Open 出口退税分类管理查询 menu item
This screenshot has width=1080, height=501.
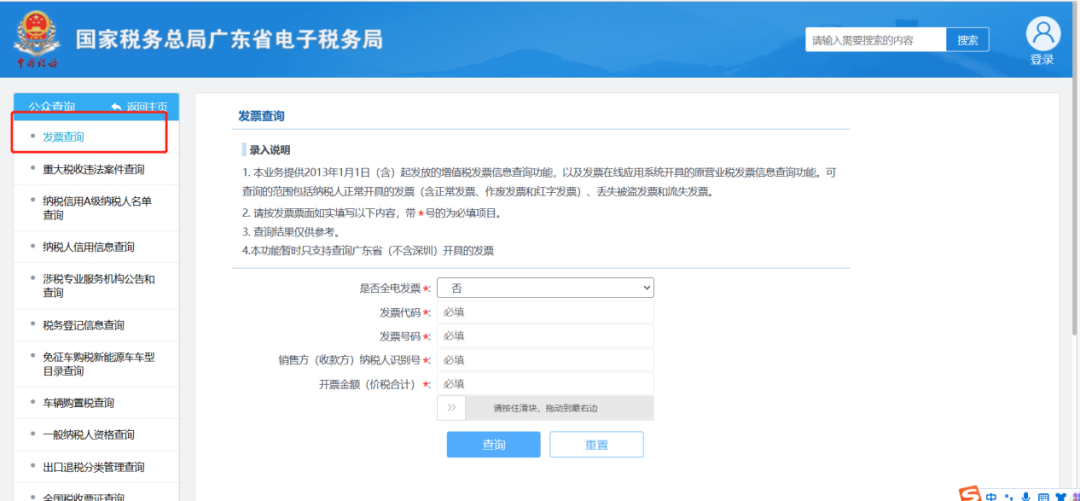pos(96,467)
